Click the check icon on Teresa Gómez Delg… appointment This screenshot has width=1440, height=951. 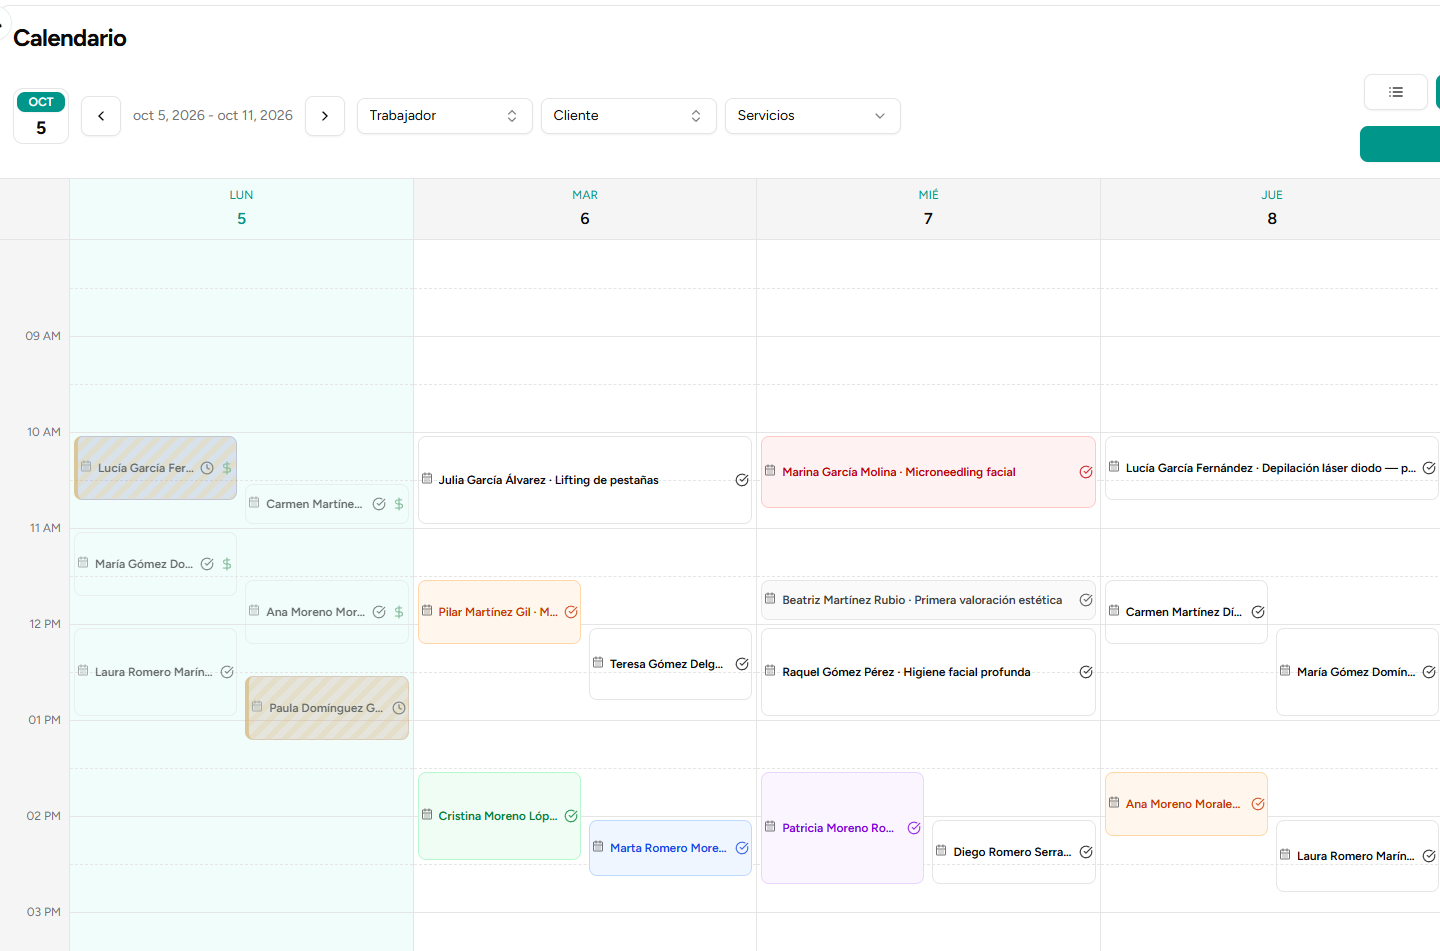click(742, 664)
